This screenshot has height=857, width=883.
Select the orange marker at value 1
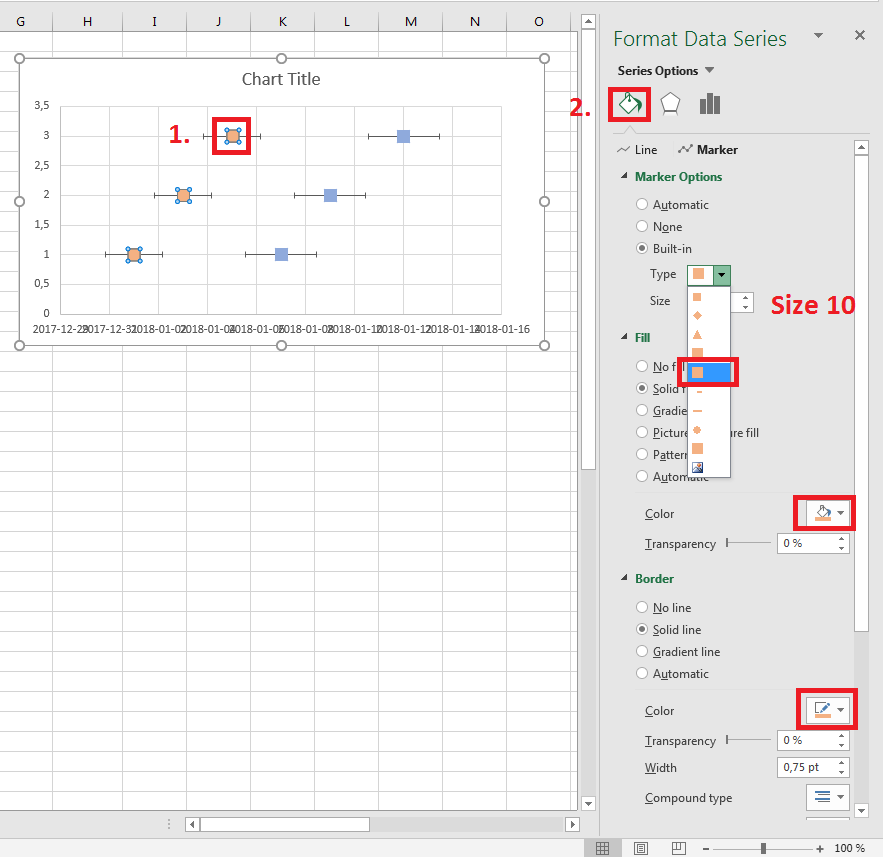coord(134,255)
